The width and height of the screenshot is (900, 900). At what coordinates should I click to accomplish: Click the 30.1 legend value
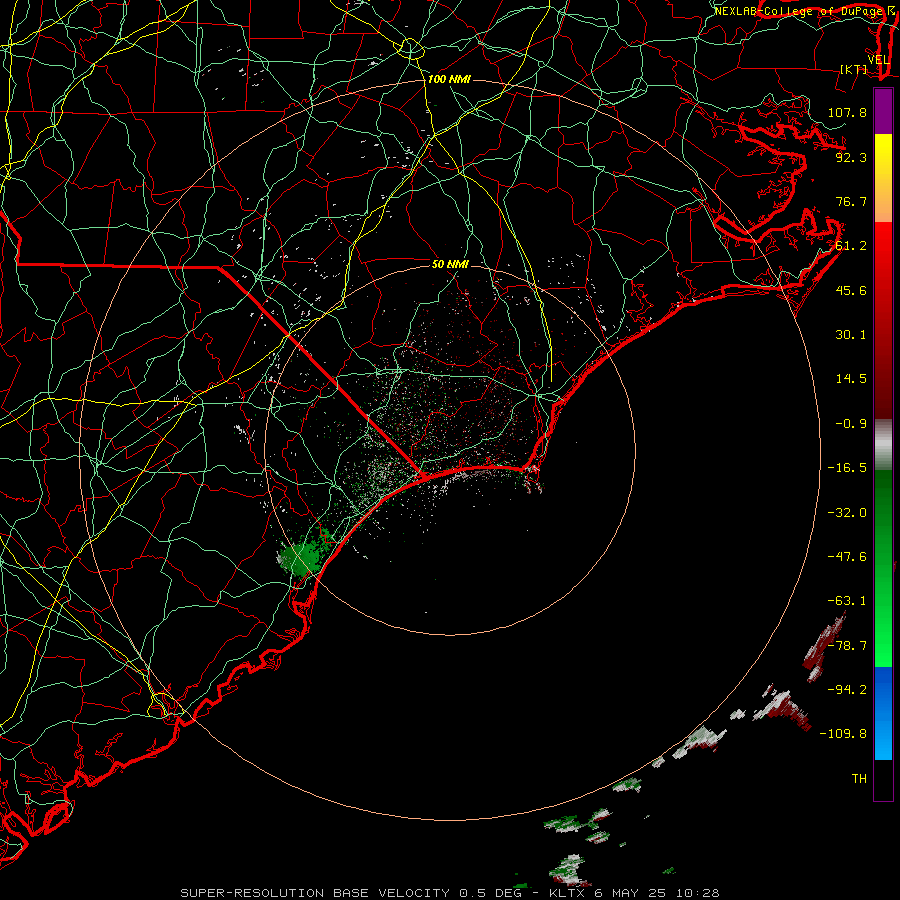(x=851, y=335)
